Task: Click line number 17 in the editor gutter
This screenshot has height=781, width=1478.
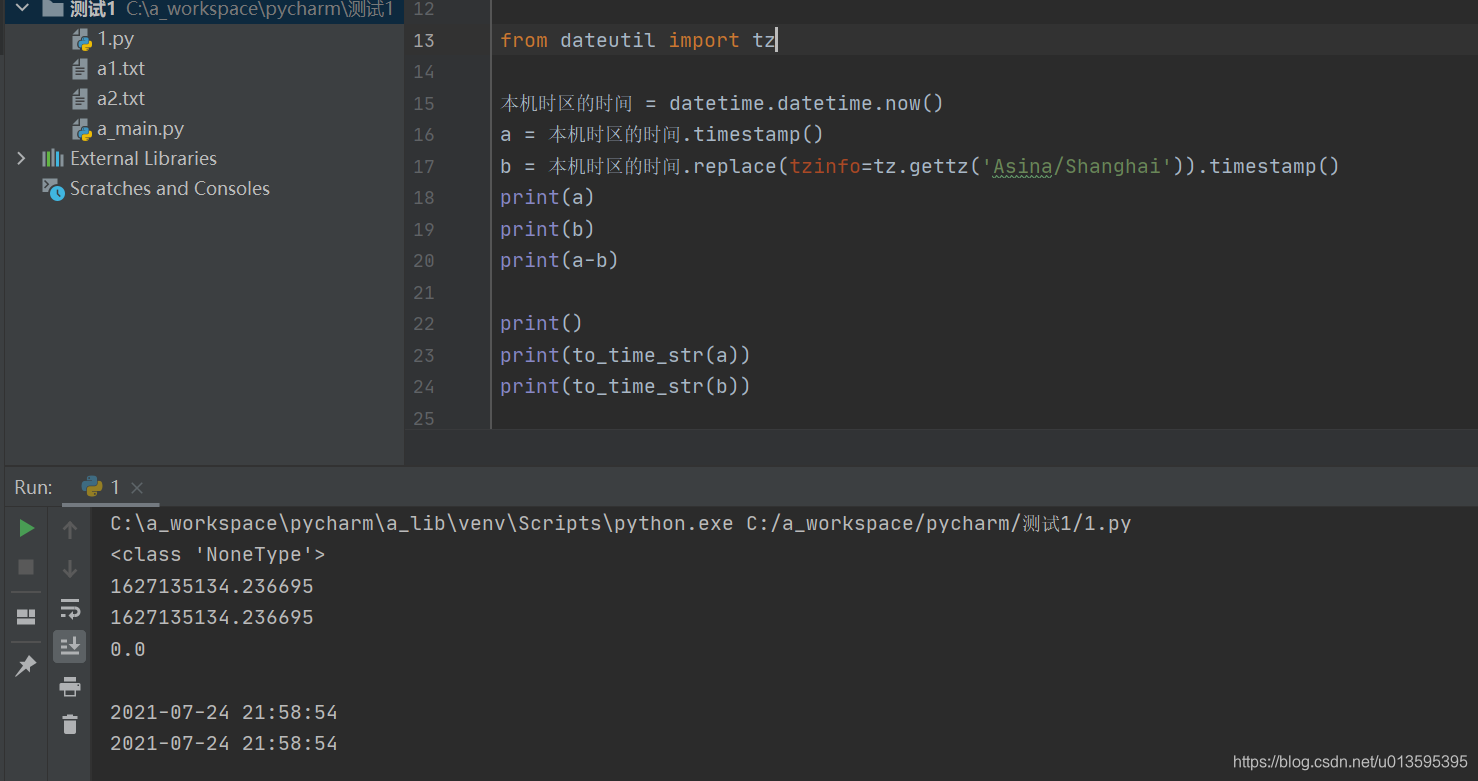Action: [423, 166]
